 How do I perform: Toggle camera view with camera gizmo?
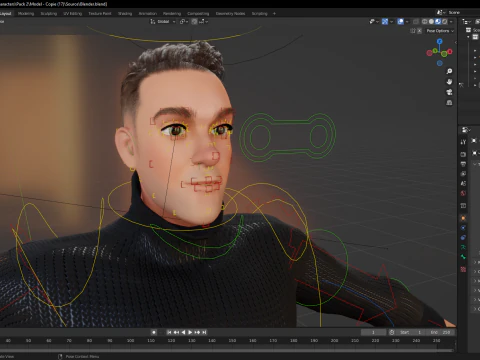coord(449,92)
